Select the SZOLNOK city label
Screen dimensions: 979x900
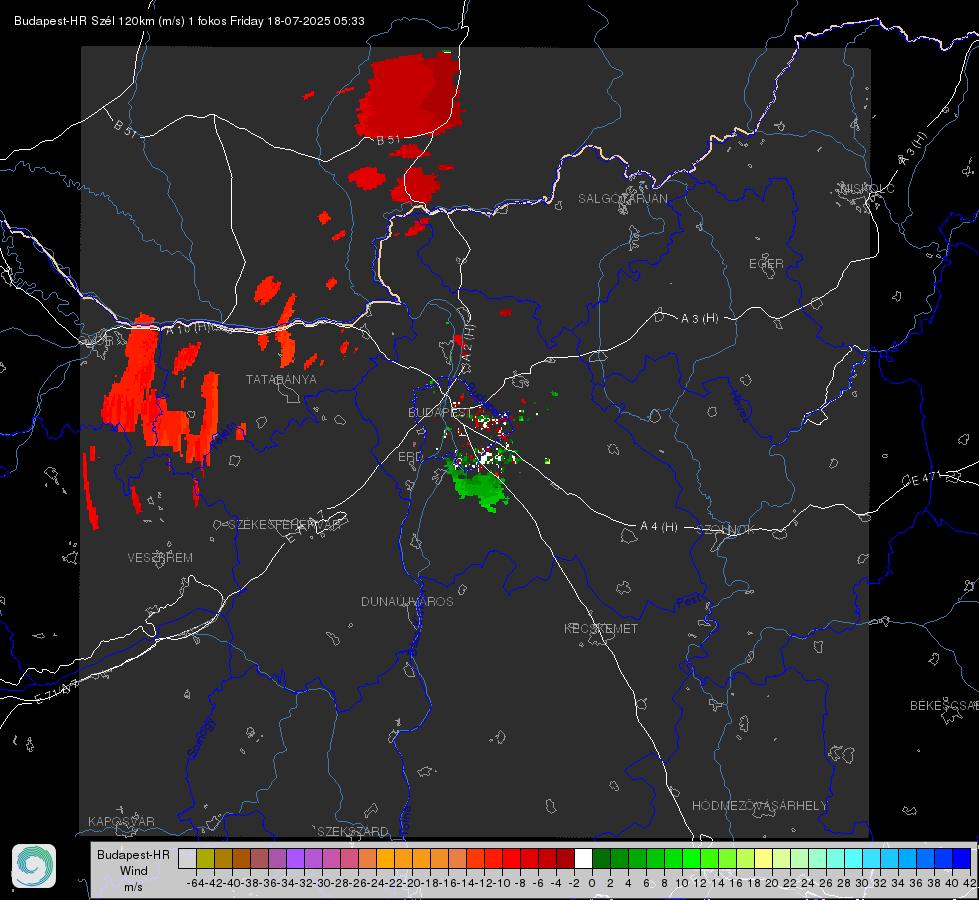click(726, 530)
